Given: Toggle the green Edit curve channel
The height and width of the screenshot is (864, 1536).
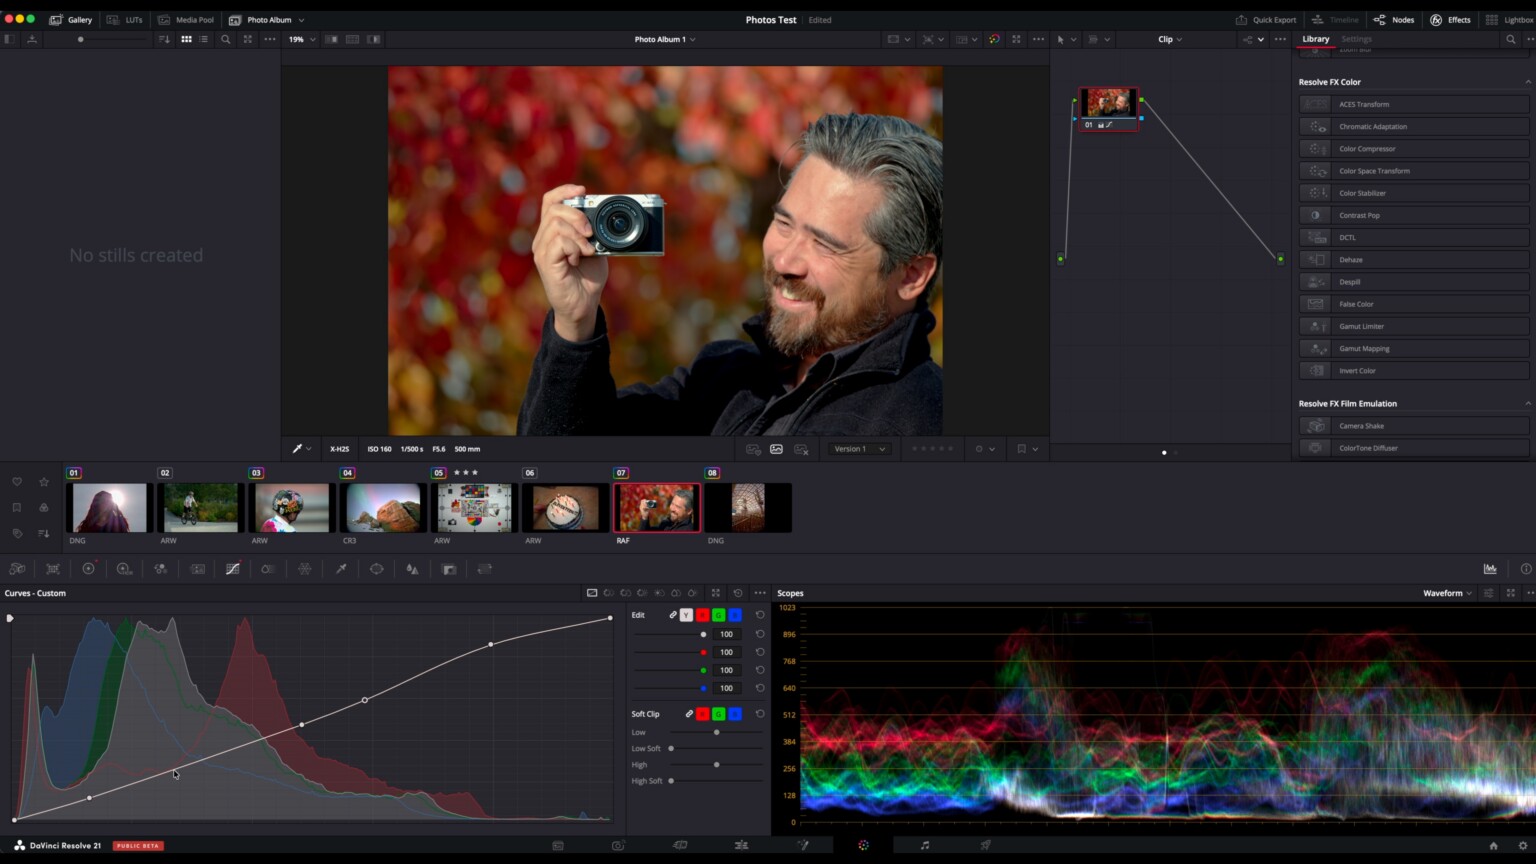Looking at the screenshot, I should [x=718, y=615].
